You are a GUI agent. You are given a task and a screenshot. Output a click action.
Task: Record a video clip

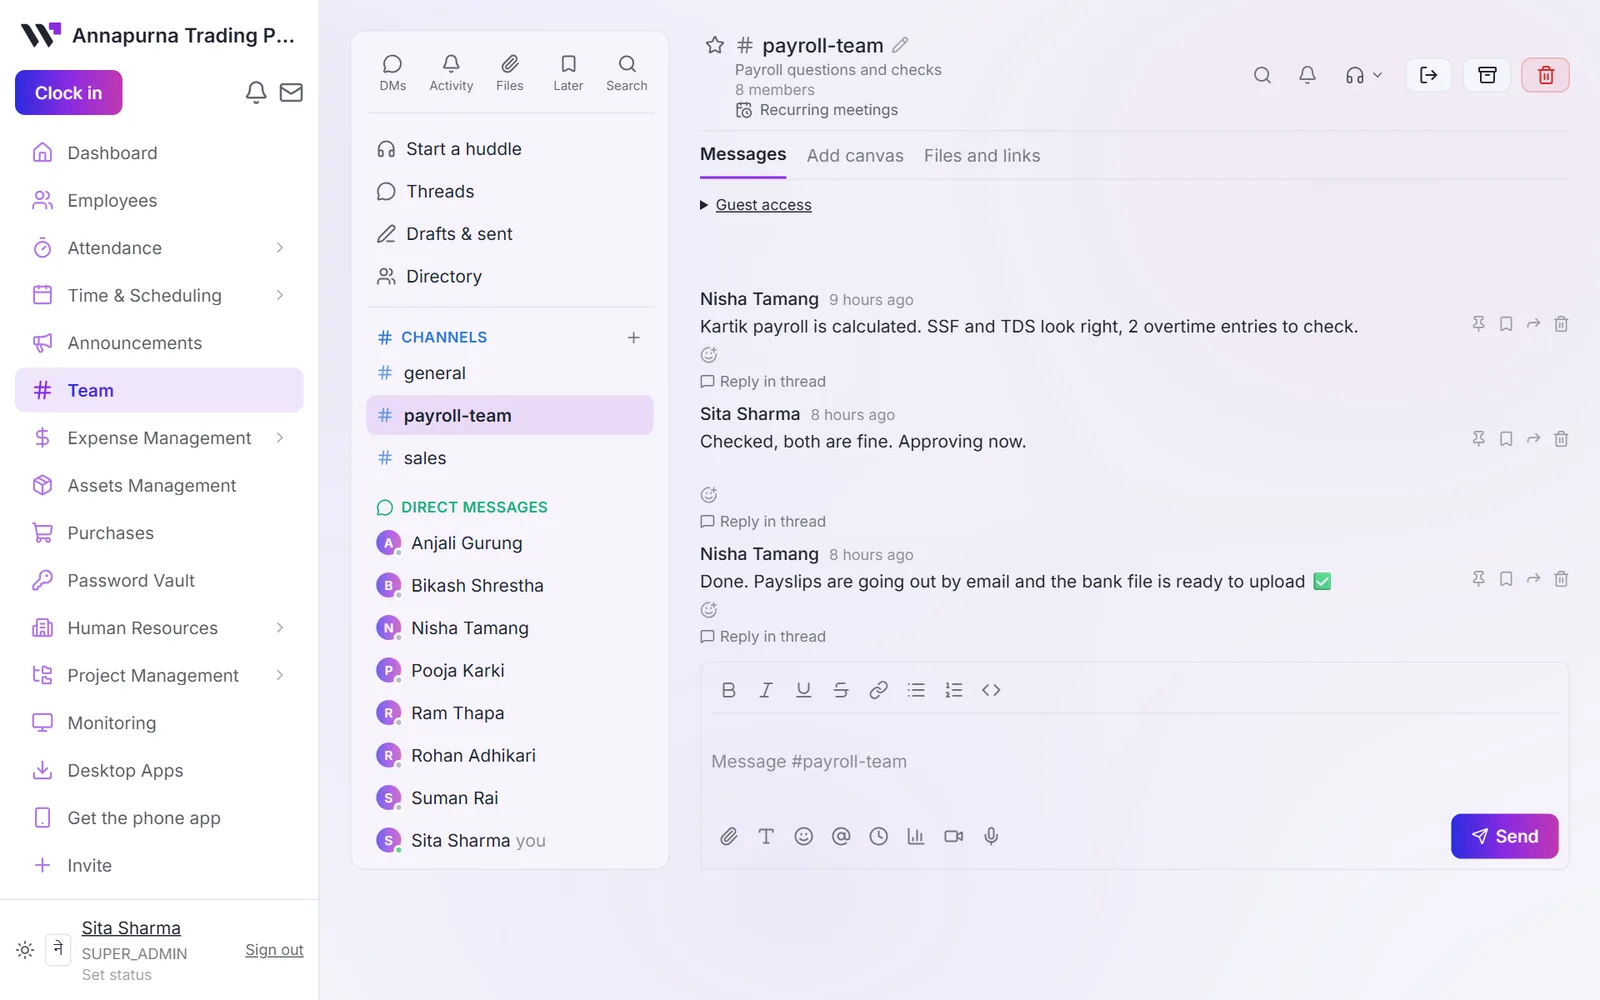click(953, 836)
